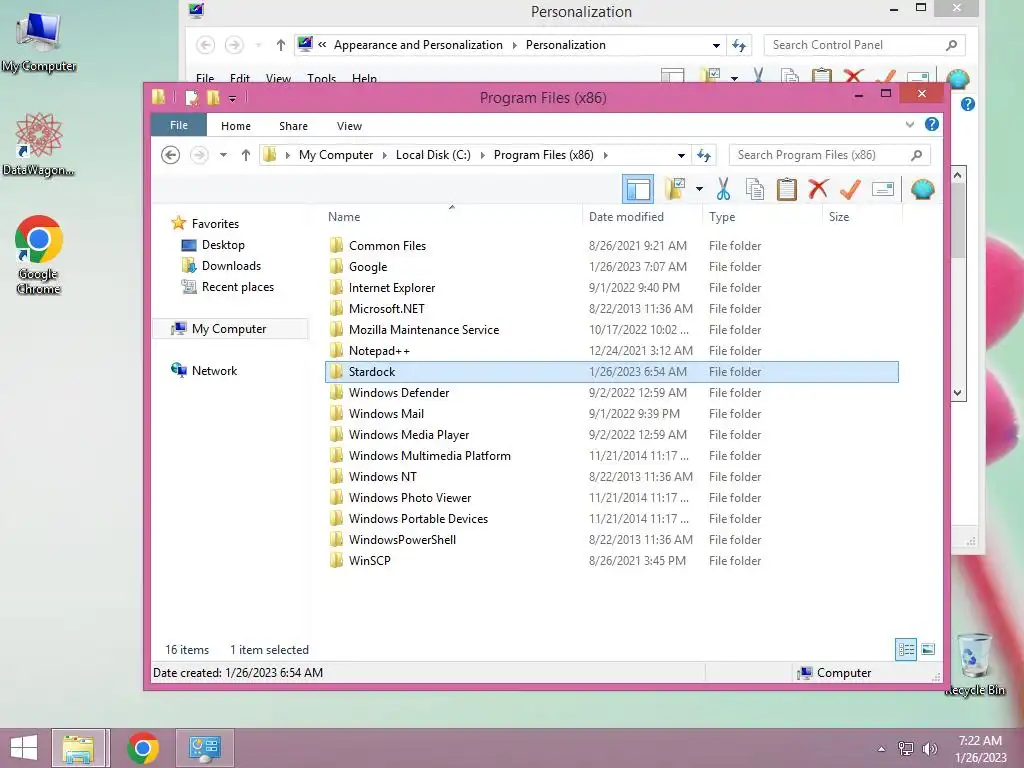This screenshot has height=768, width=1024.
Task: Click the Classic Shell settings shell icon
Action: (x=922, y=189)
